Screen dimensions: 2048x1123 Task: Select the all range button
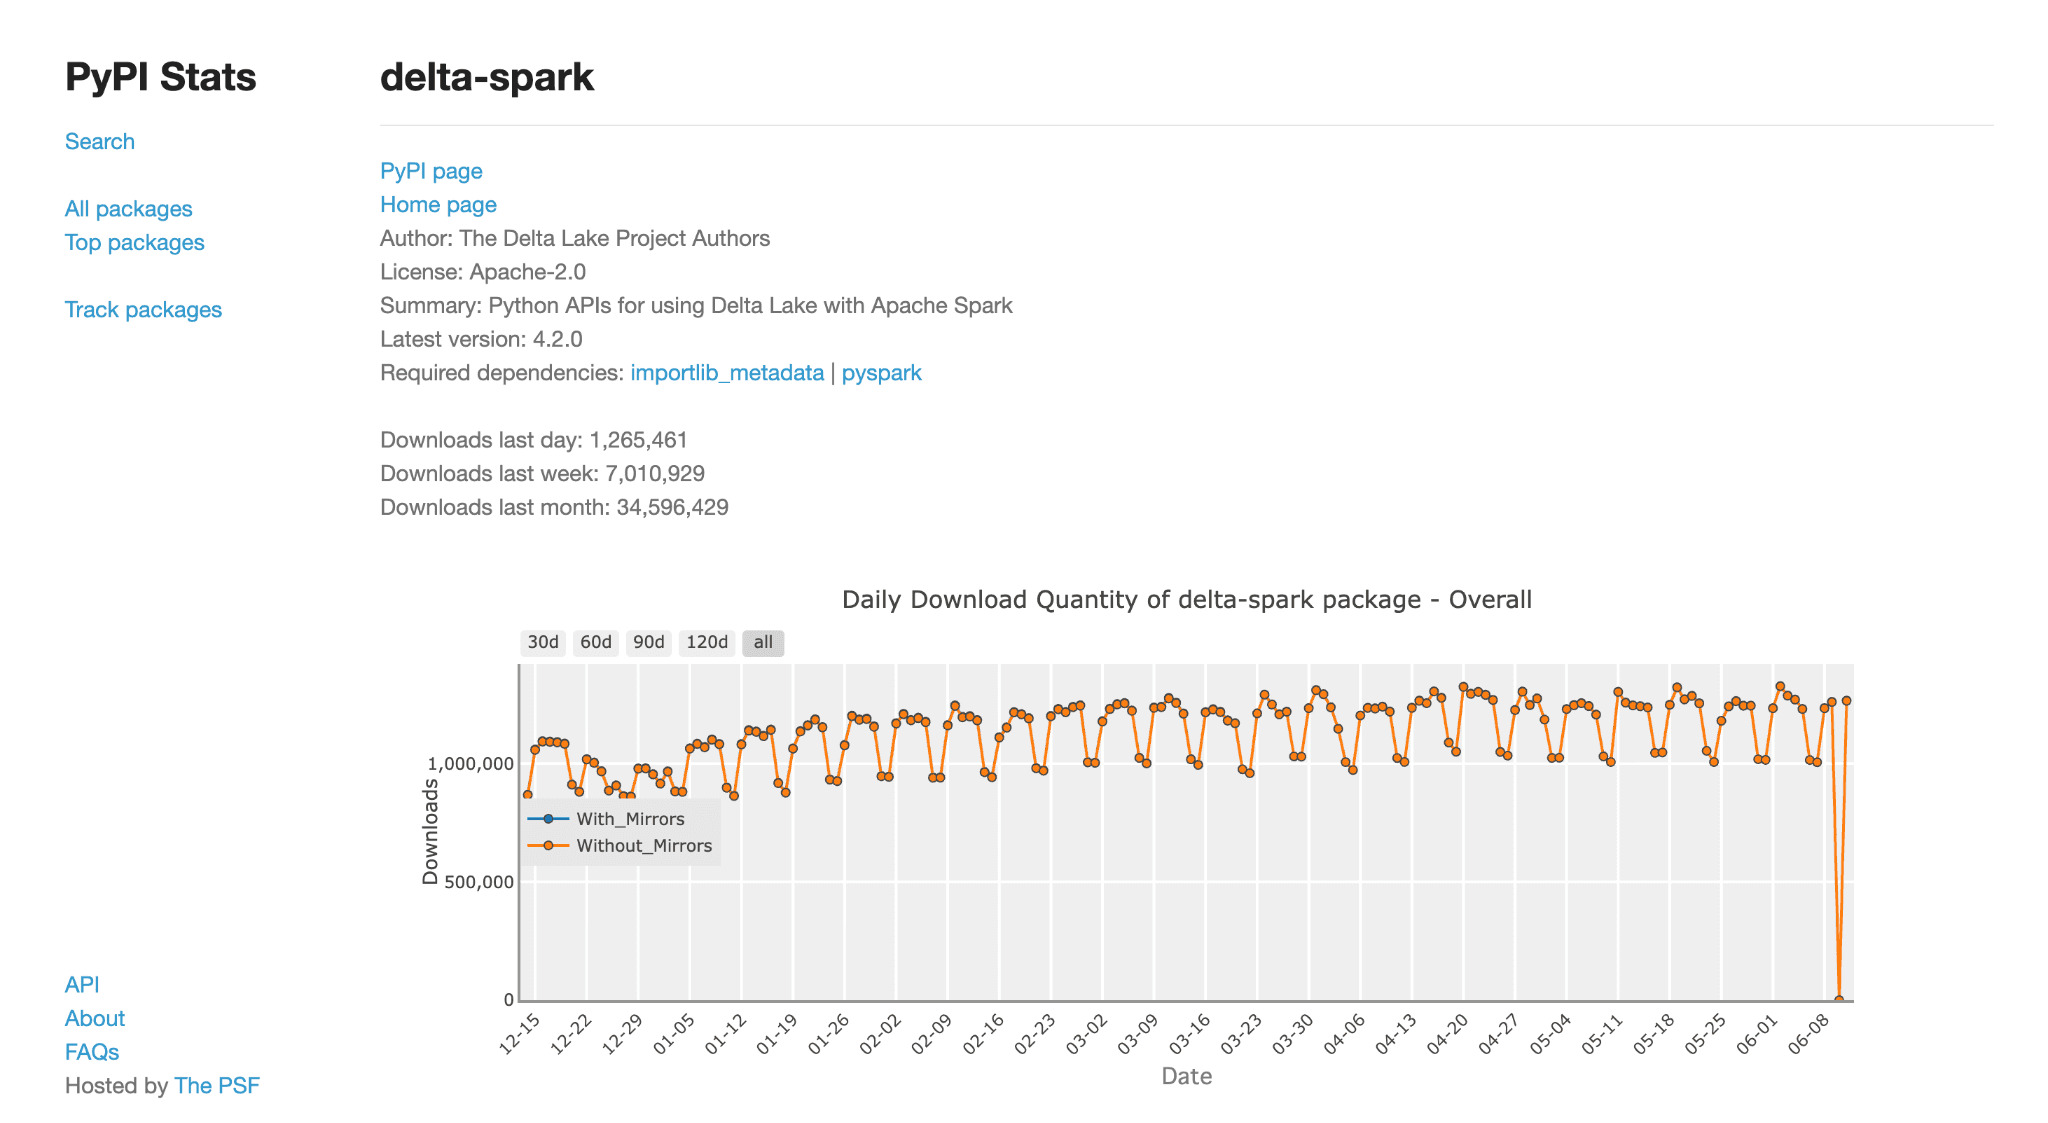(763, 643)
